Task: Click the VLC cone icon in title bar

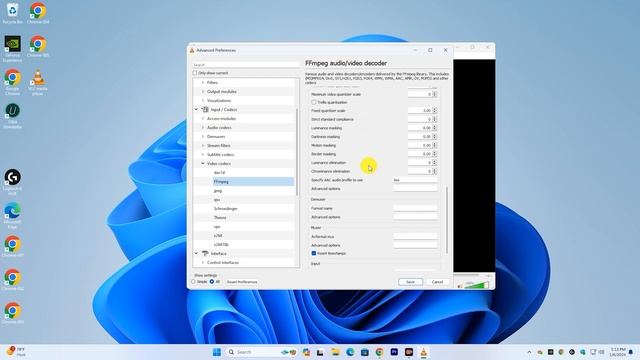Action: [x=192, y=50]
